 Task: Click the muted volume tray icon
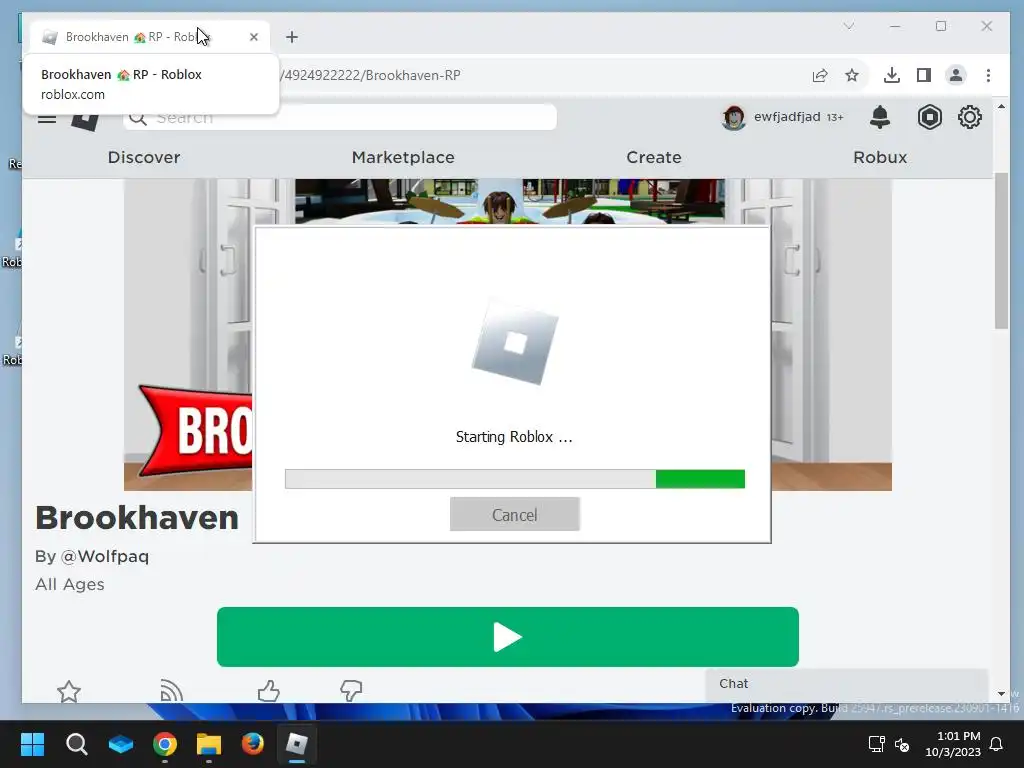point(902,744)
